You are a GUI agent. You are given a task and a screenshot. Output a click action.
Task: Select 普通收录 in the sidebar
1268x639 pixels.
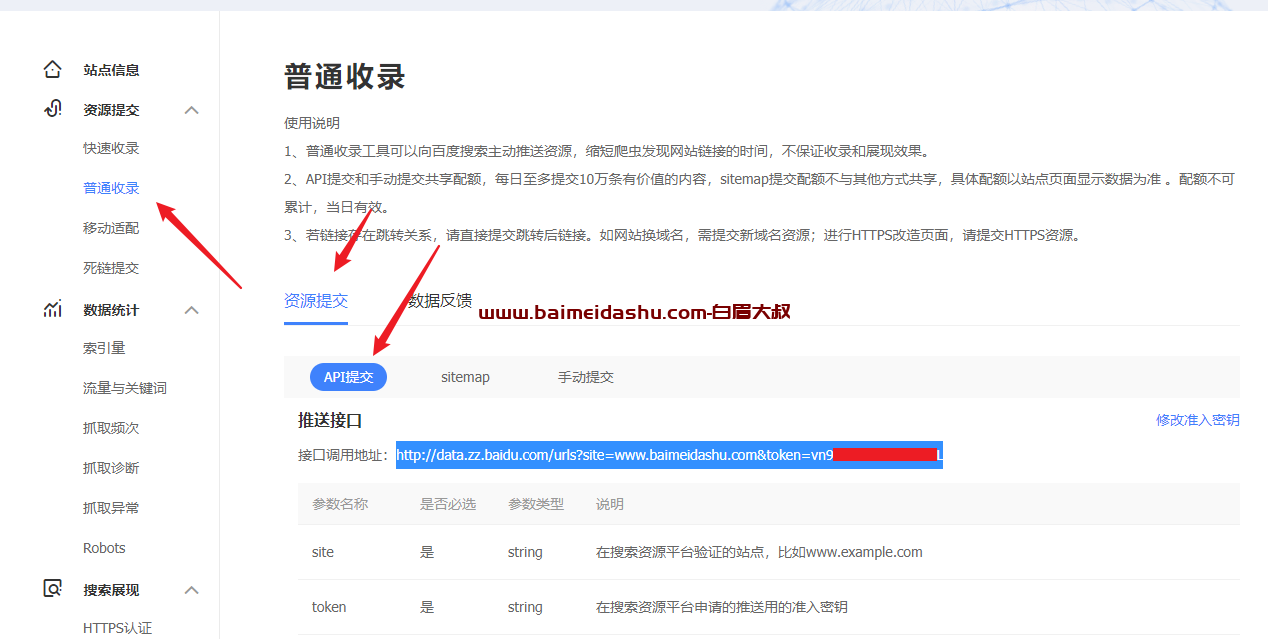pos(111,188)
